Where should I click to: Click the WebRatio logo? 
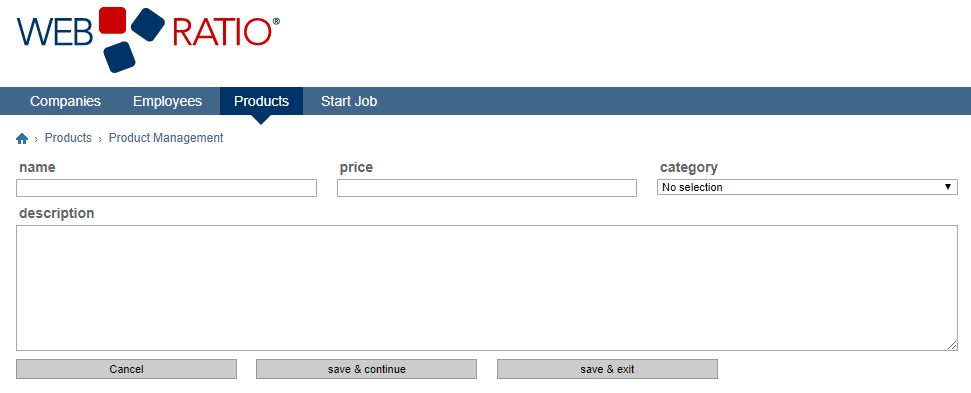click(148, 40)
